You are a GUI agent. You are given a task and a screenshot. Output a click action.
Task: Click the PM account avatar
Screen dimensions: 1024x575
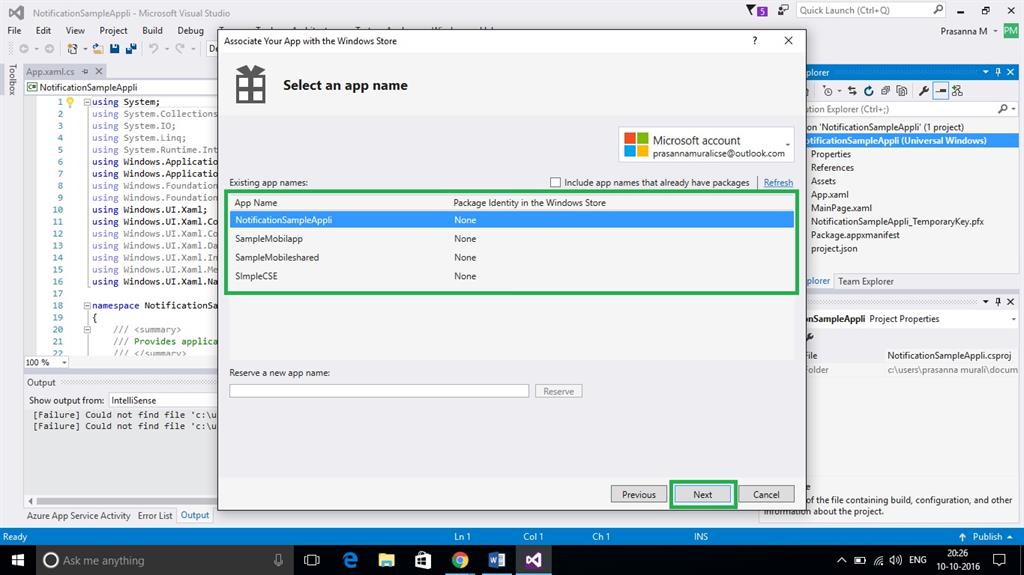click(x=1010, y=31)
